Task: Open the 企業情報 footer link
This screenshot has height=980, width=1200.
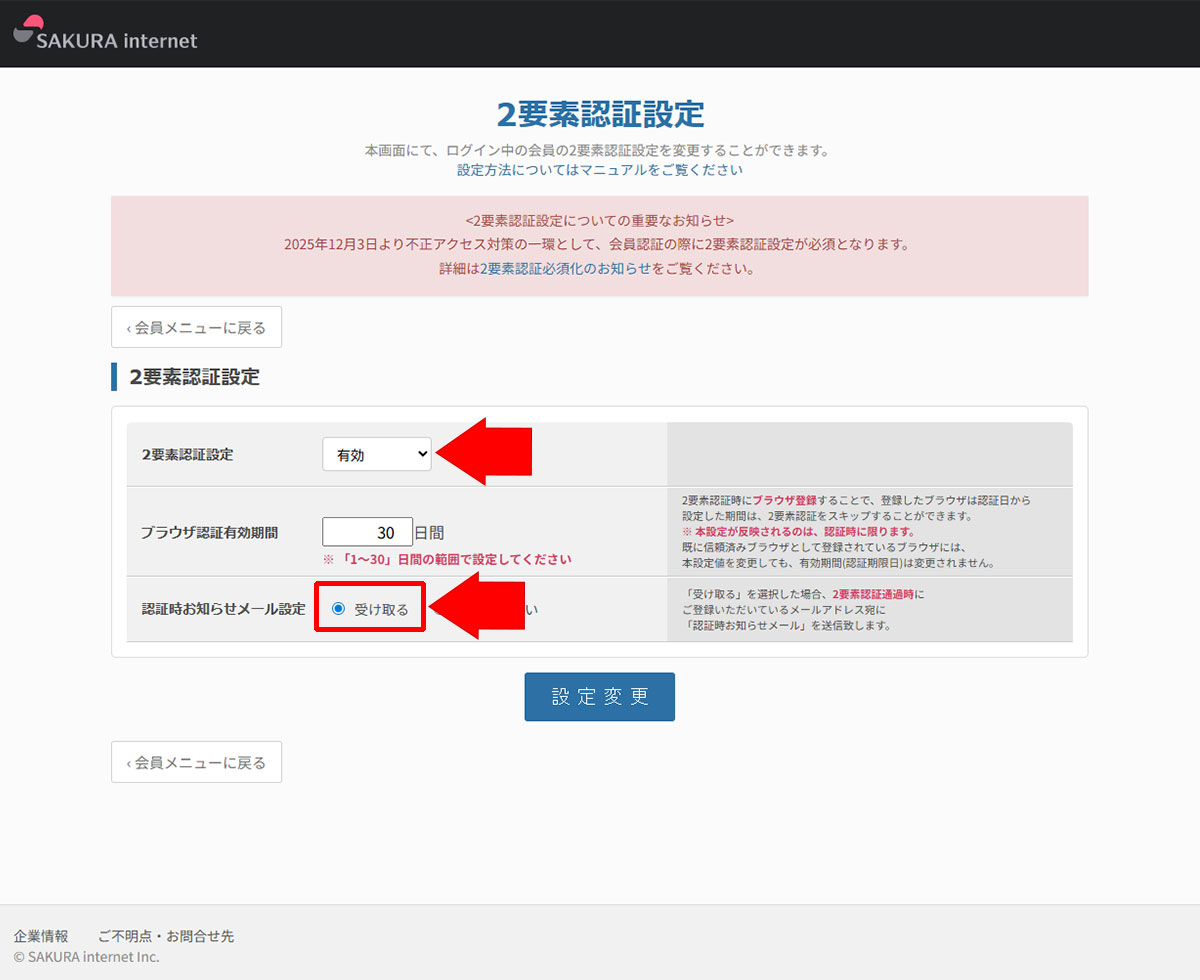Action: tap(41, 936)
